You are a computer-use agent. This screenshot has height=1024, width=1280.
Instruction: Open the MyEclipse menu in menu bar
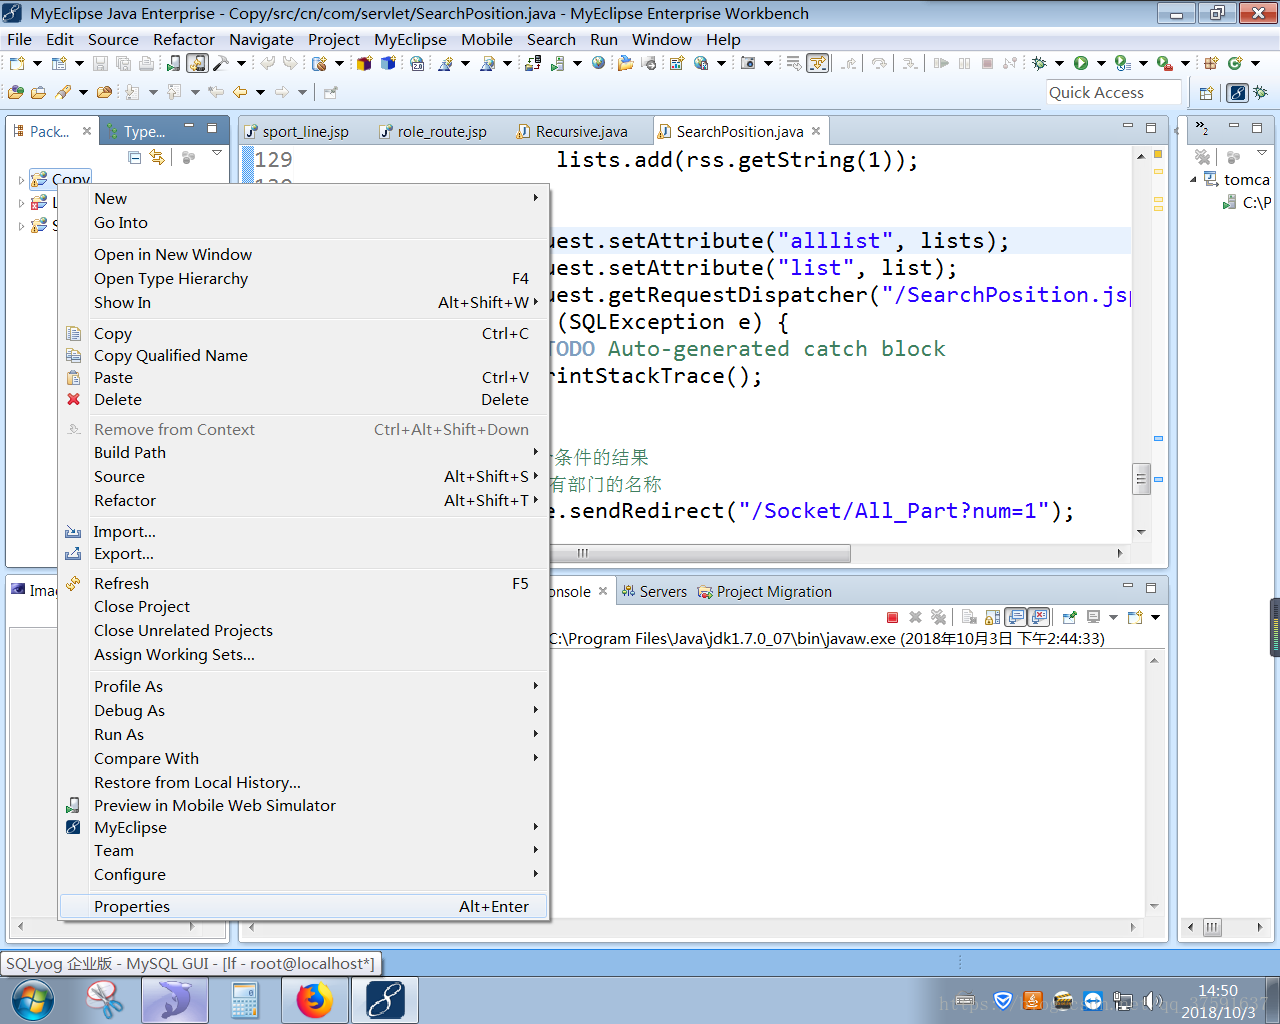(410, 39)
